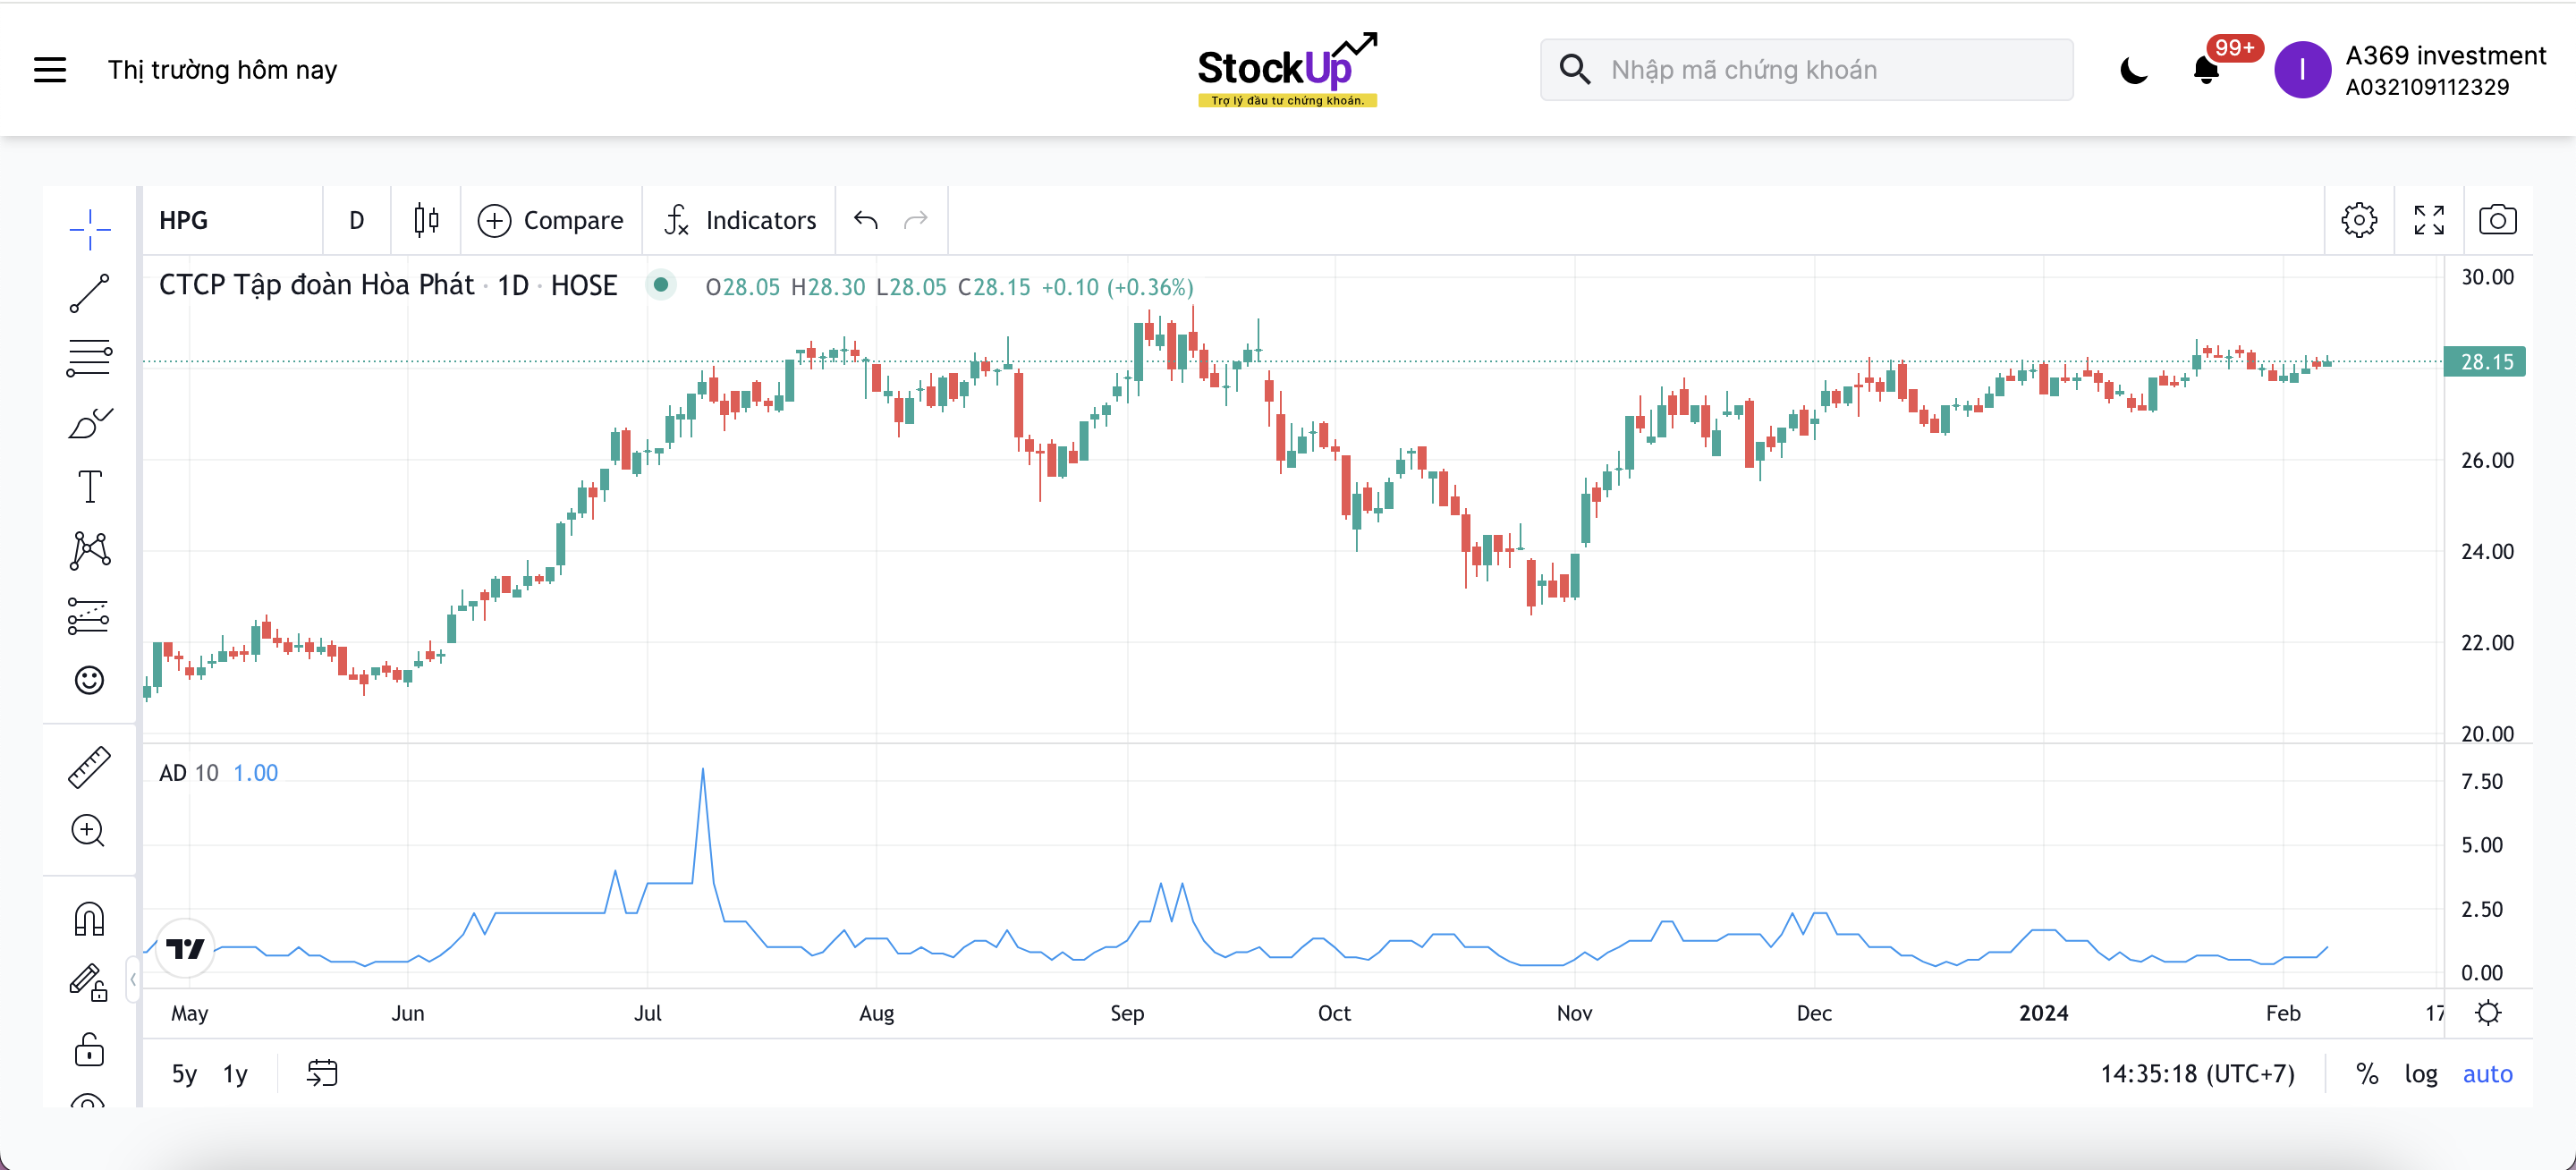Open the notifications bell
2576x1170 pixels.
point(2206,70)
